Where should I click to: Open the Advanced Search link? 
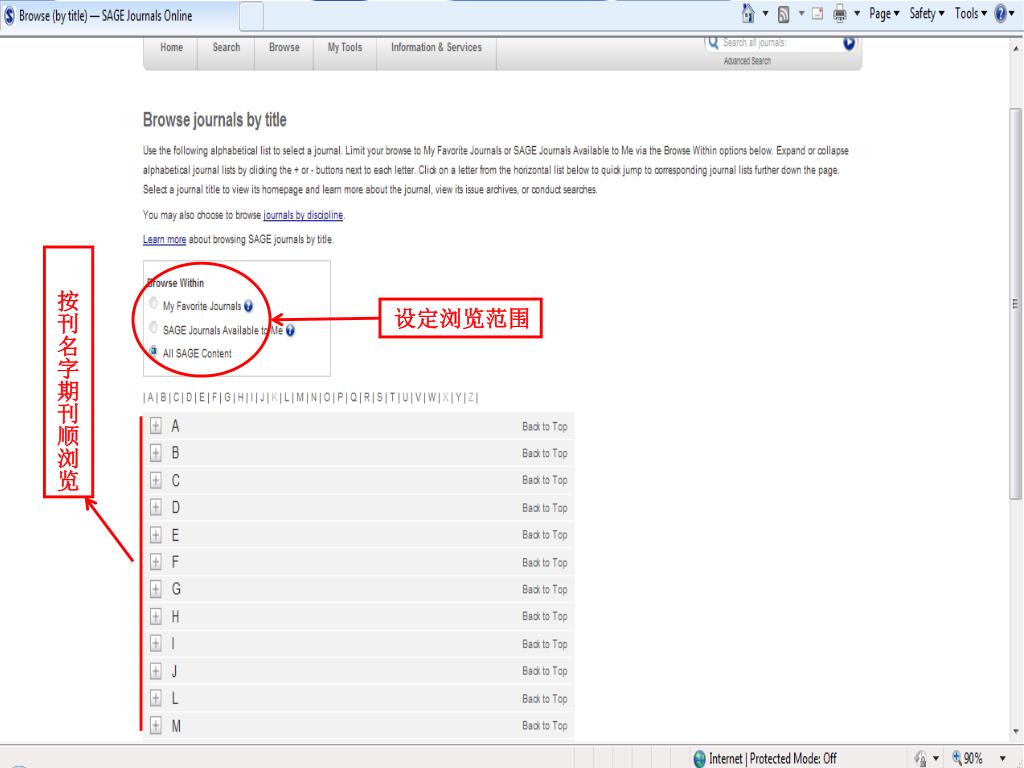click(747, 61)
